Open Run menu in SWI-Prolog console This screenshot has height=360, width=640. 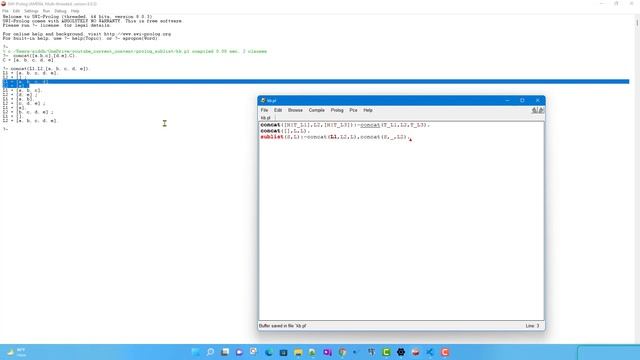pos(46,11)
